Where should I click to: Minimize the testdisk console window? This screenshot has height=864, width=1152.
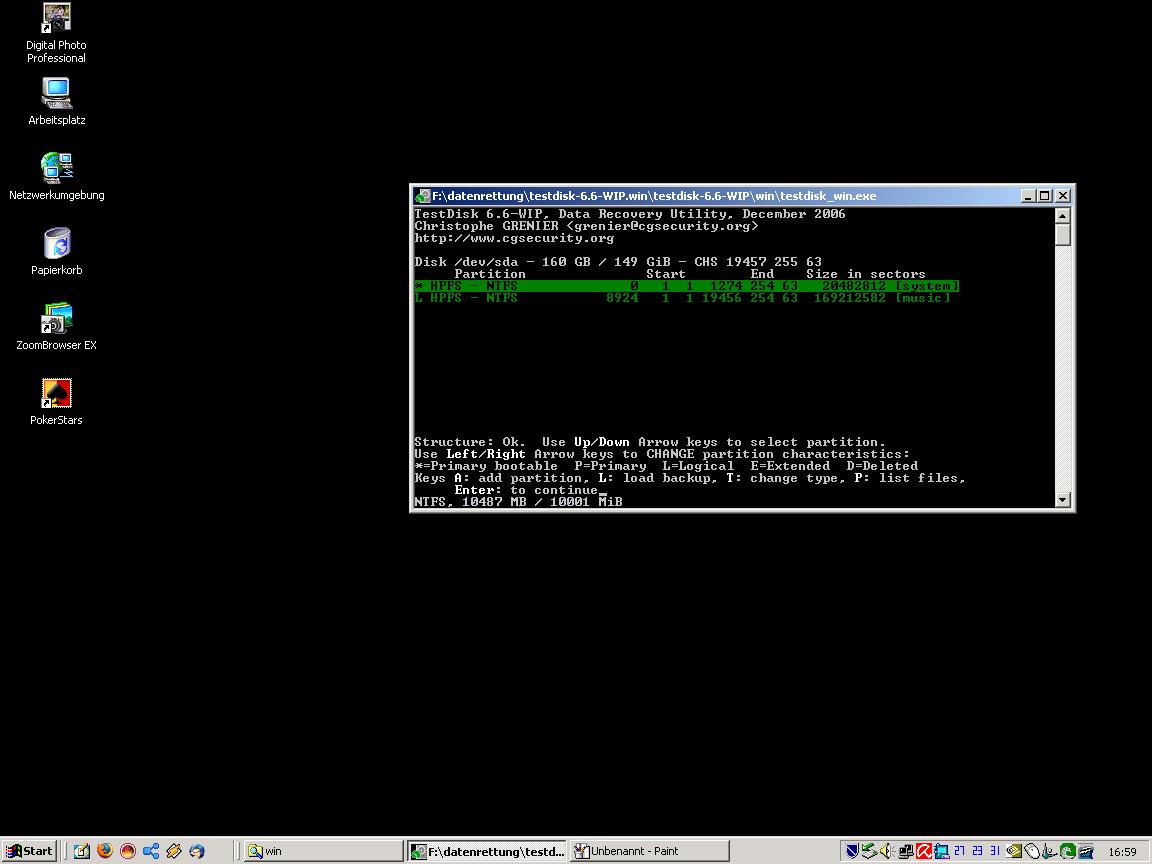[1029, 196]
